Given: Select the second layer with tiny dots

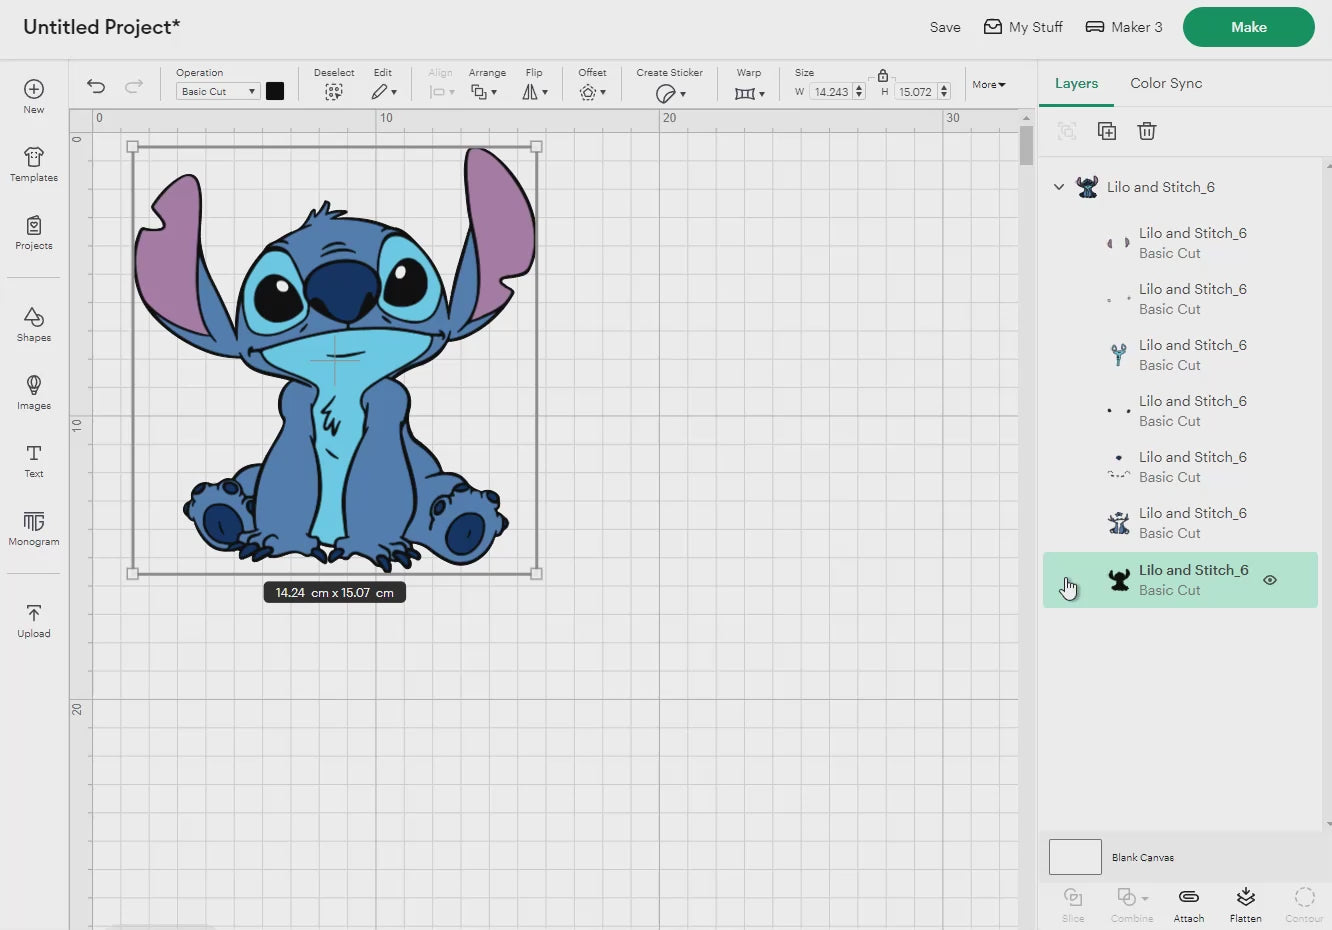Looking at the screenshot, I should coord(1180,299).
